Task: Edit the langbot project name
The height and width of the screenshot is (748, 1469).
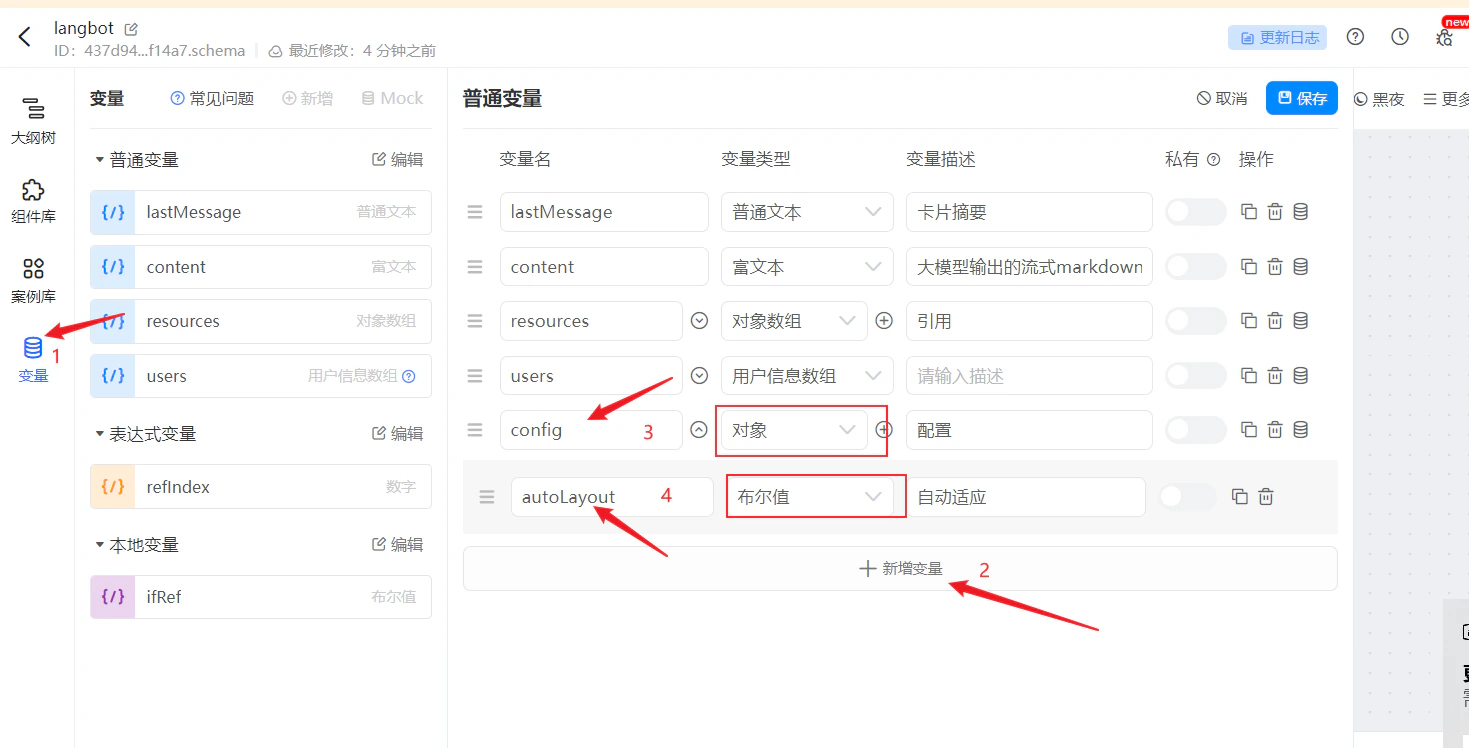Action: [x=131, y=29]
